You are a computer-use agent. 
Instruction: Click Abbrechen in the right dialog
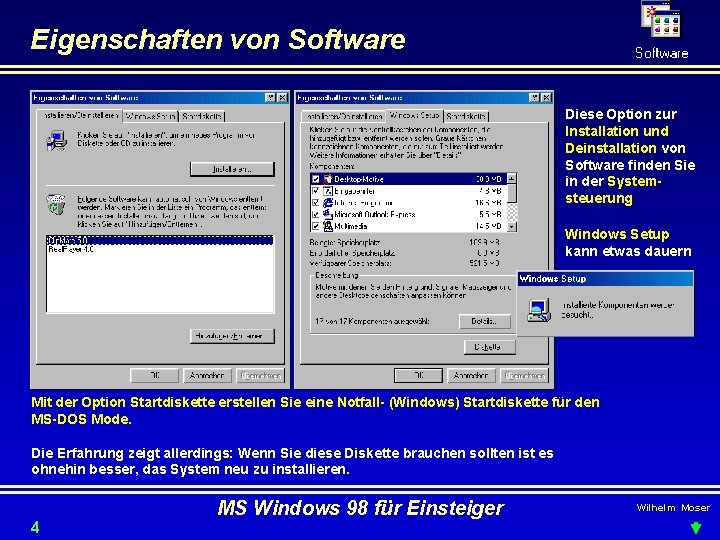pos(471,376)
